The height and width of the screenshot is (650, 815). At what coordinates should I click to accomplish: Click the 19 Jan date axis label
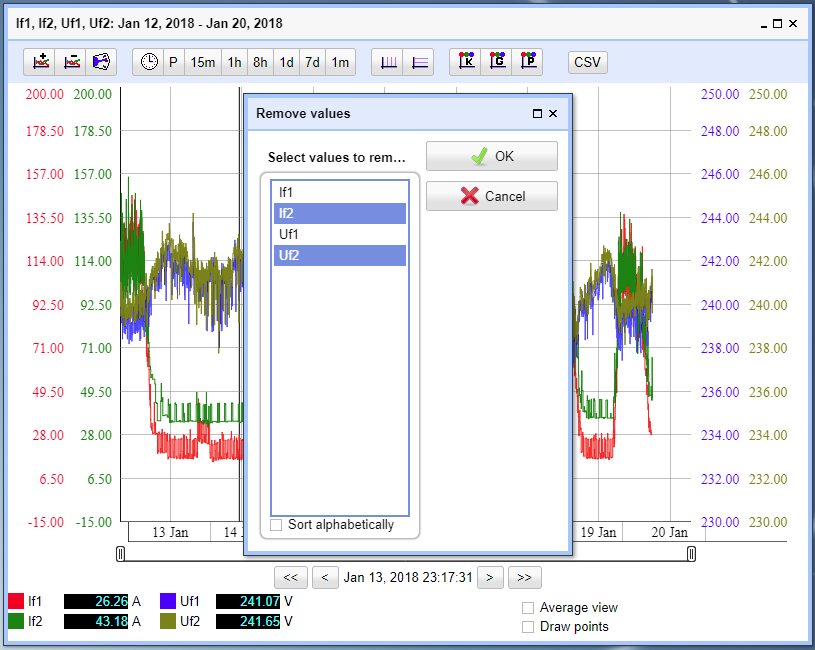point(598,532)
